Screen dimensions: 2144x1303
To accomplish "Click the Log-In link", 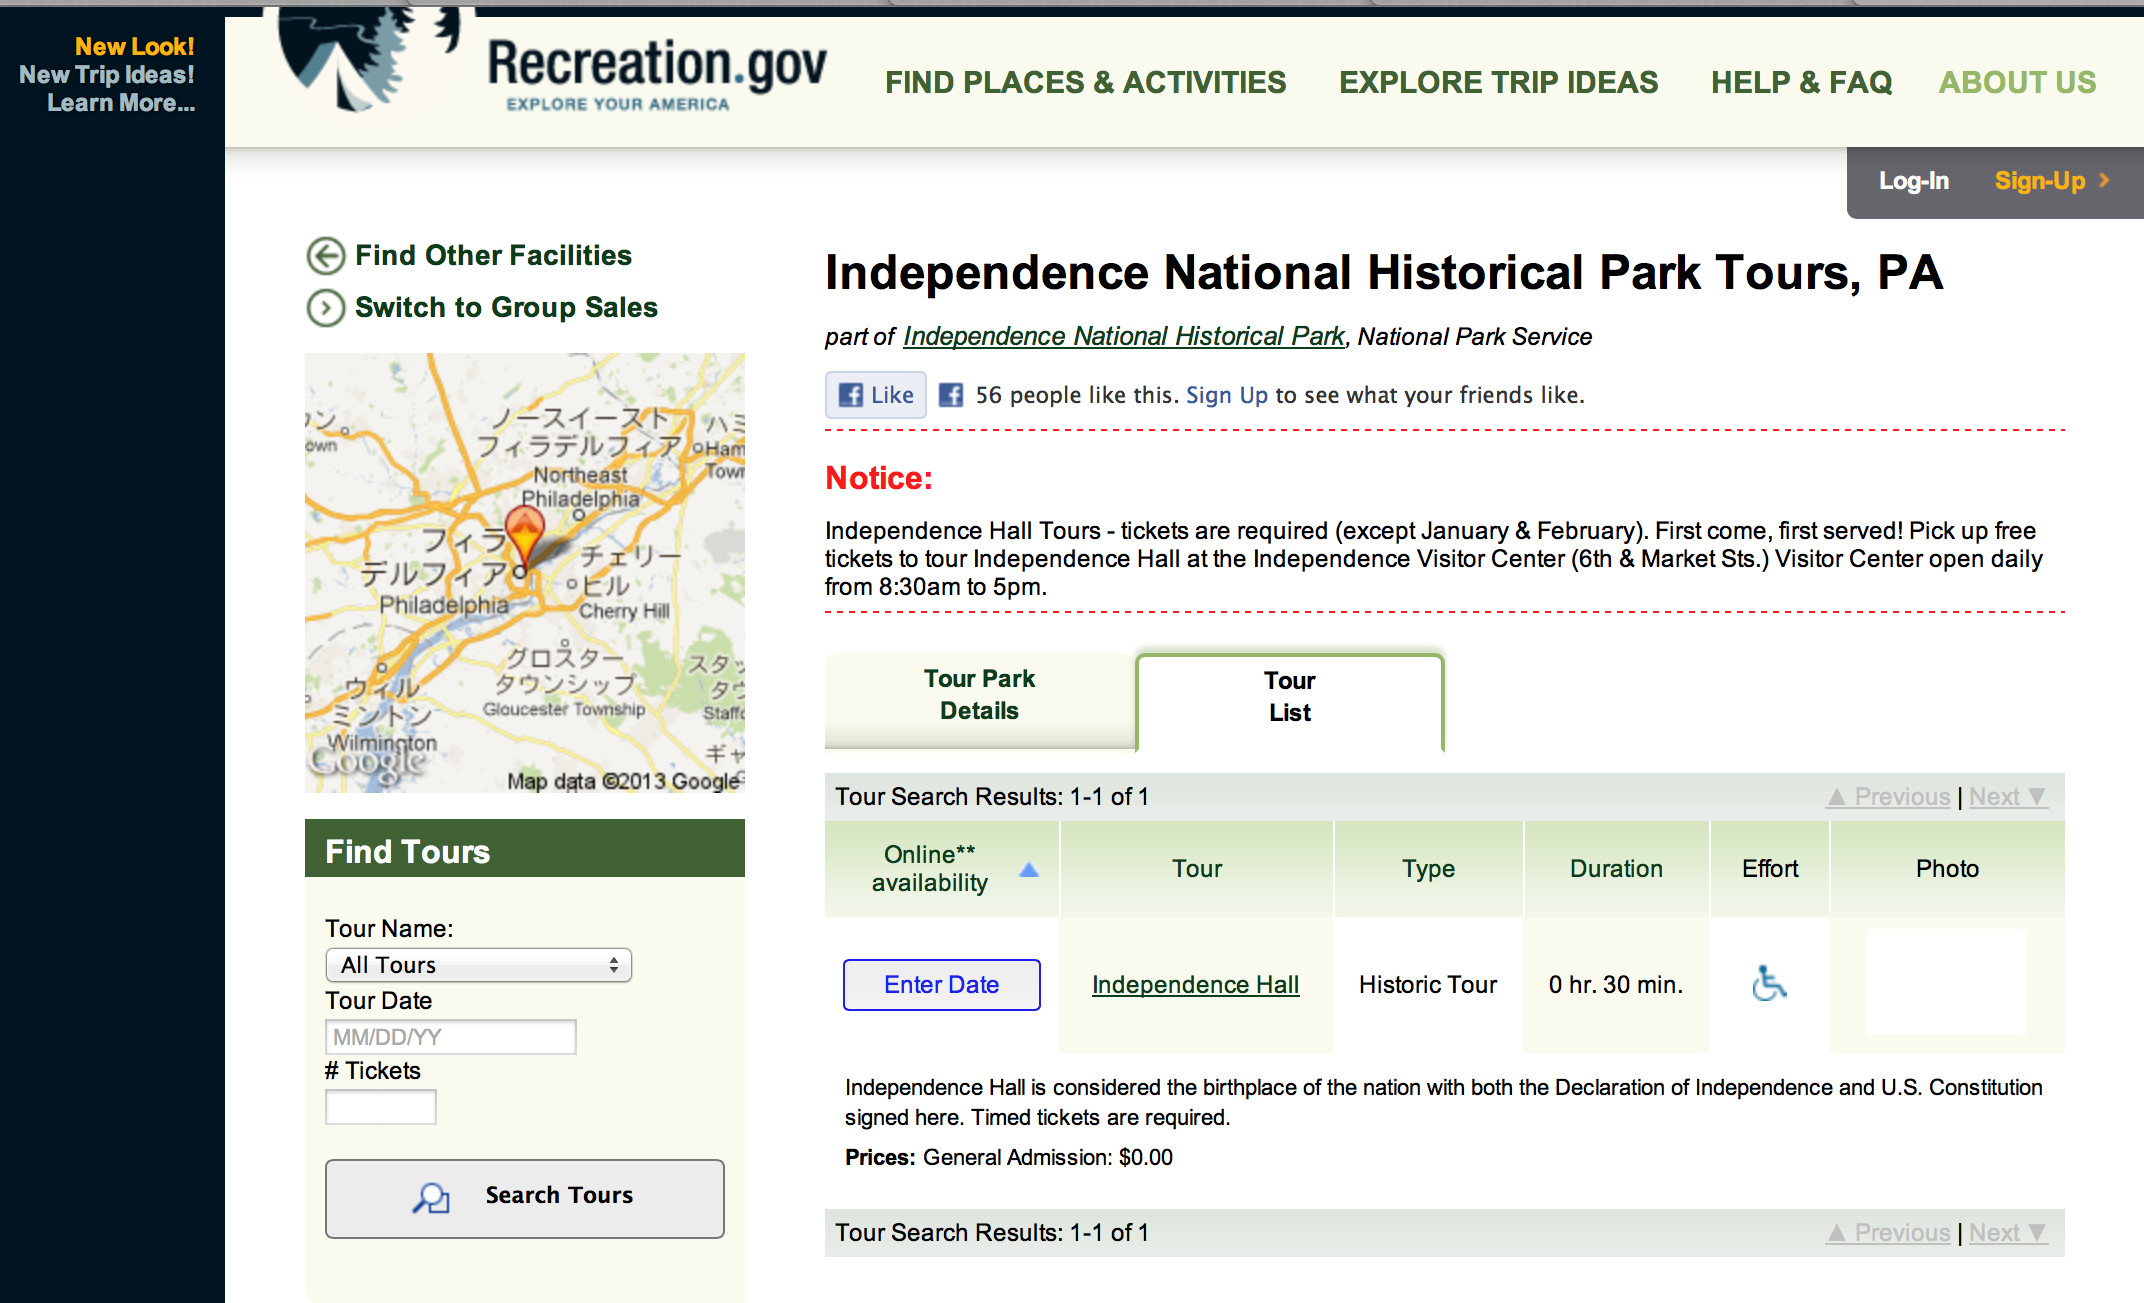I will click(1913, 181).
